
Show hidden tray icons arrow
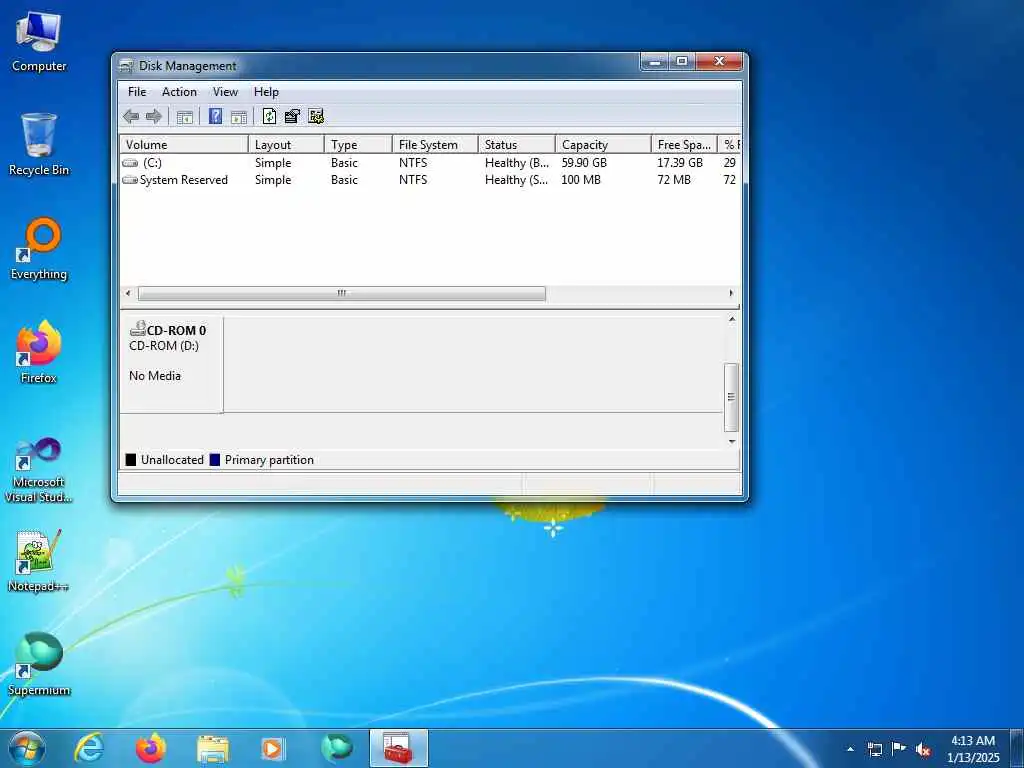850,749
